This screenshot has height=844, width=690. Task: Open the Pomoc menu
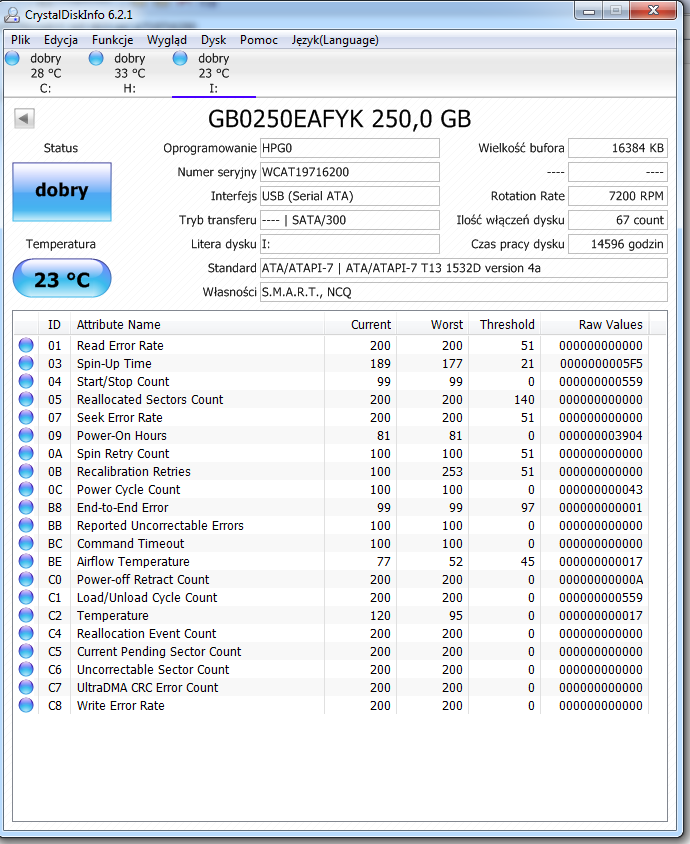(259, 40)
